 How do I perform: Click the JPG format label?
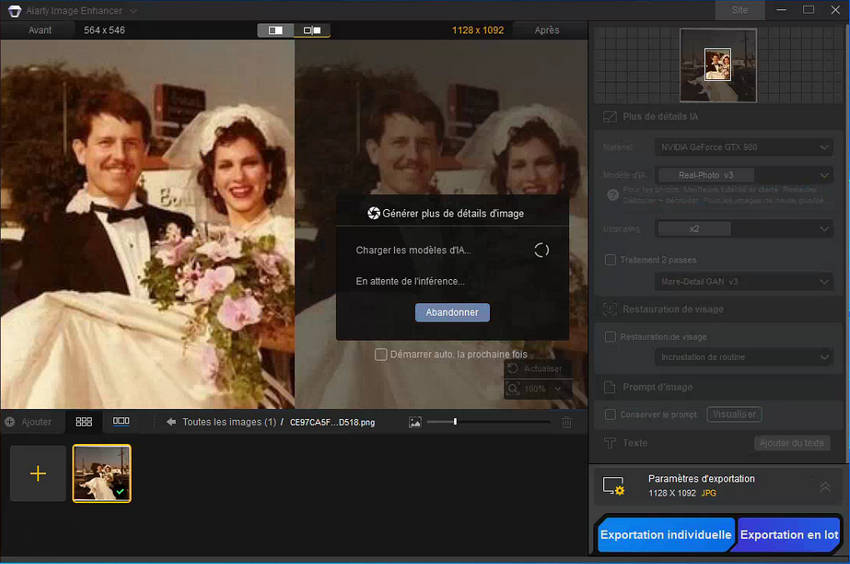click(709, 493)
